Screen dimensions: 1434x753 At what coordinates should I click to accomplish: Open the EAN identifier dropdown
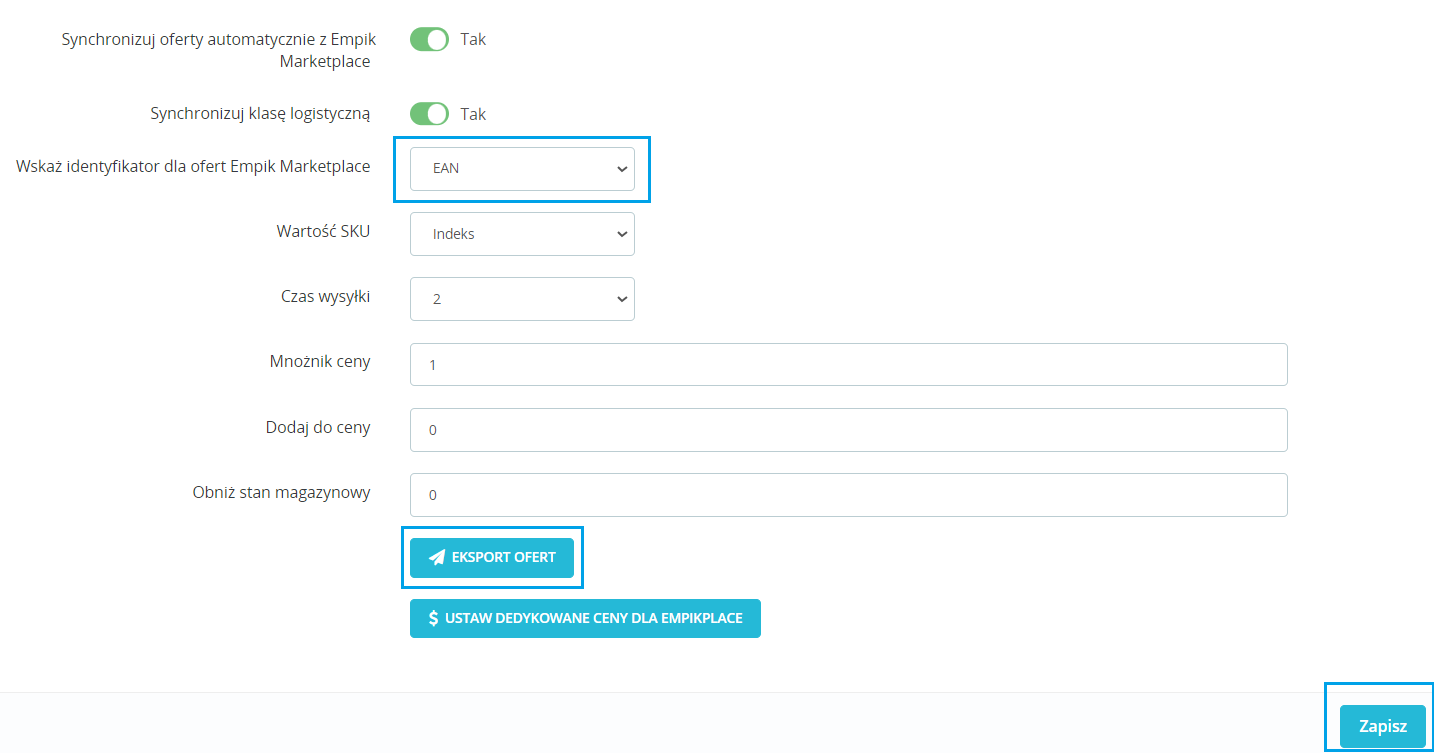click(521, 169)
